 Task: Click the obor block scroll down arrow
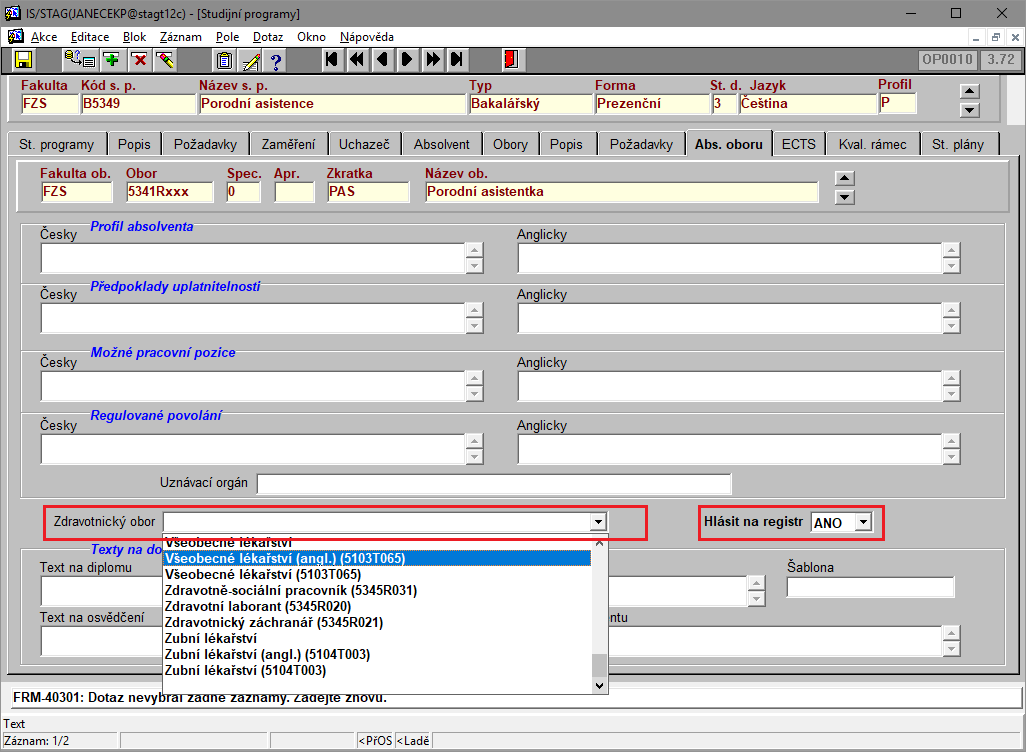click(845, 197)
